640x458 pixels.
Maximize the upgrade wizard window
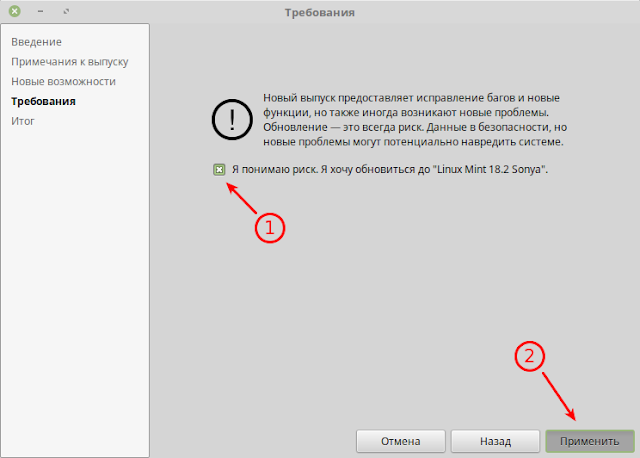(x=66, y=11)
